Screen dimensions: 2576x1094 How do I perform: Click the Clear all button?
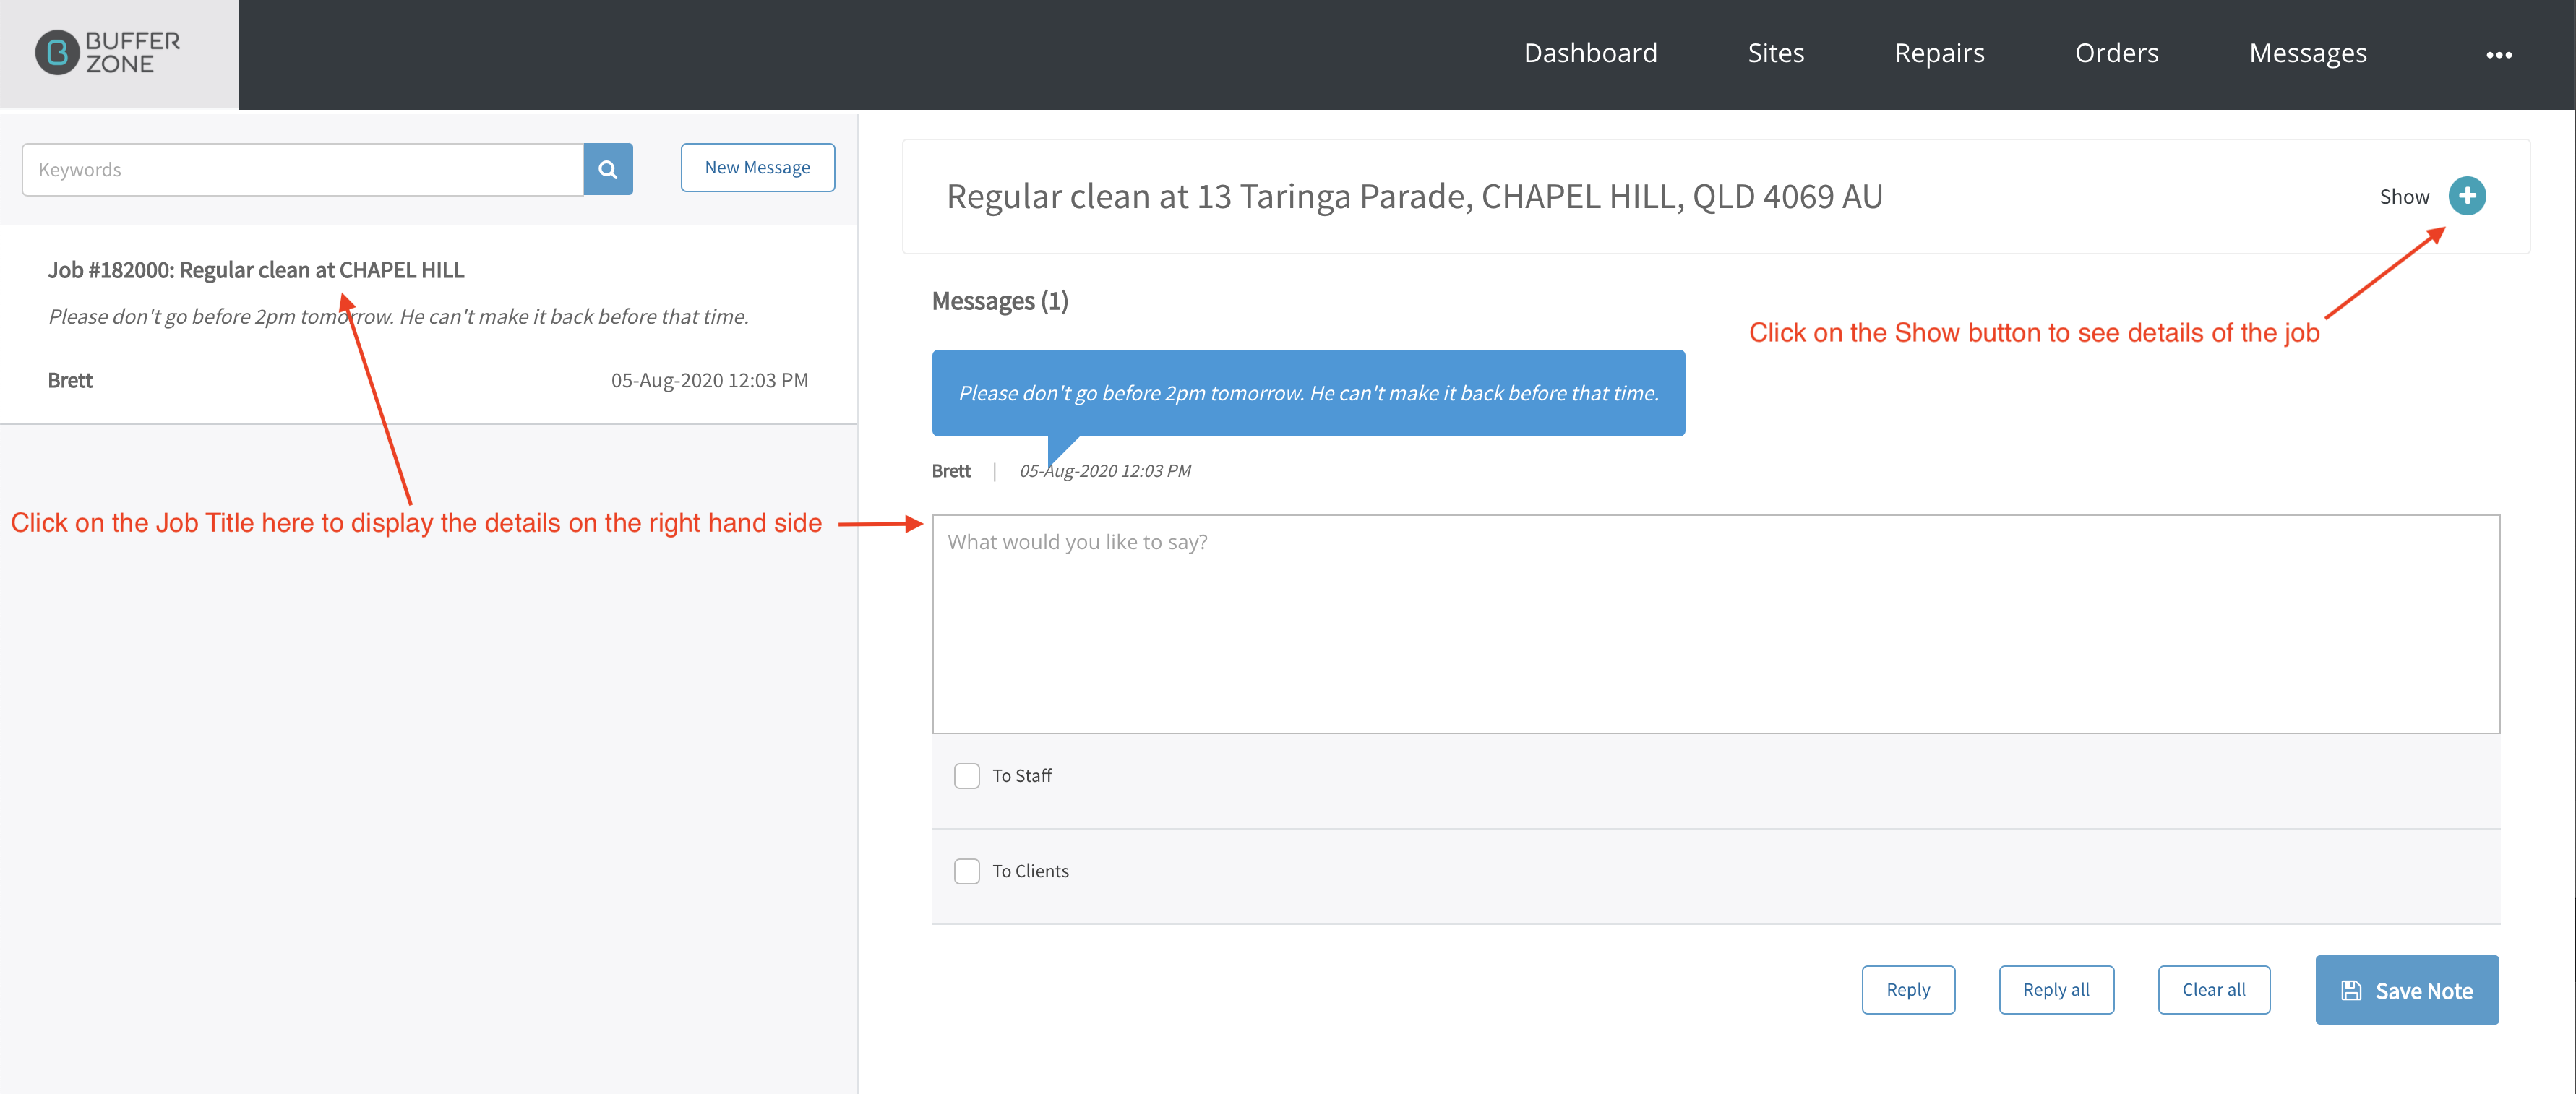pyautogui.click(x=2213, y=990)
